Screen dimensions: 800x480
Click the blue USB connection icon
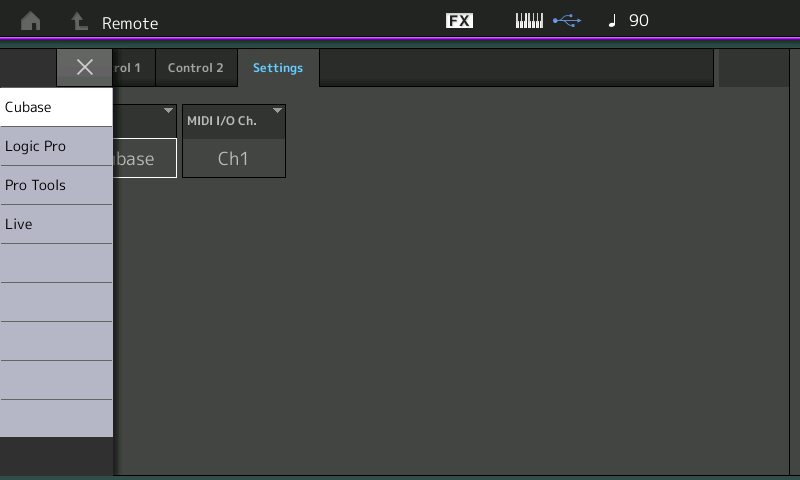click(567, 21)
